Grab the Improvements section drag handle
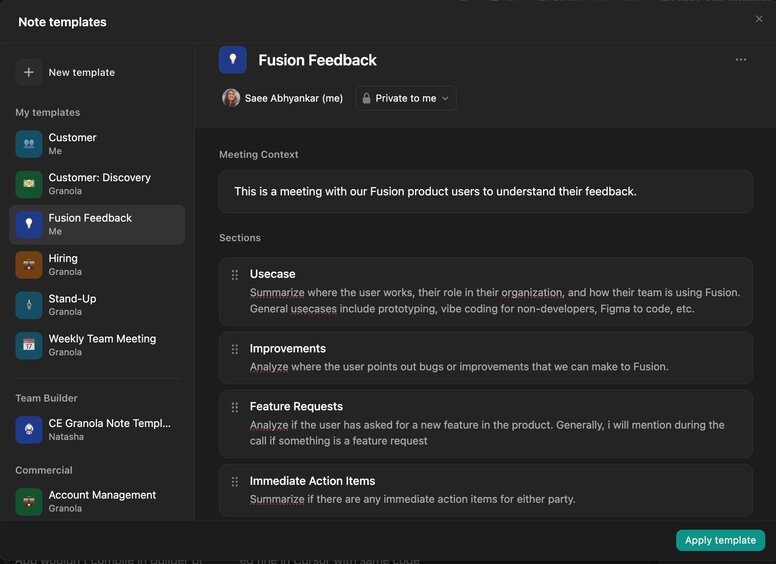Screen dimensions: 776x564 coord(235,349)
